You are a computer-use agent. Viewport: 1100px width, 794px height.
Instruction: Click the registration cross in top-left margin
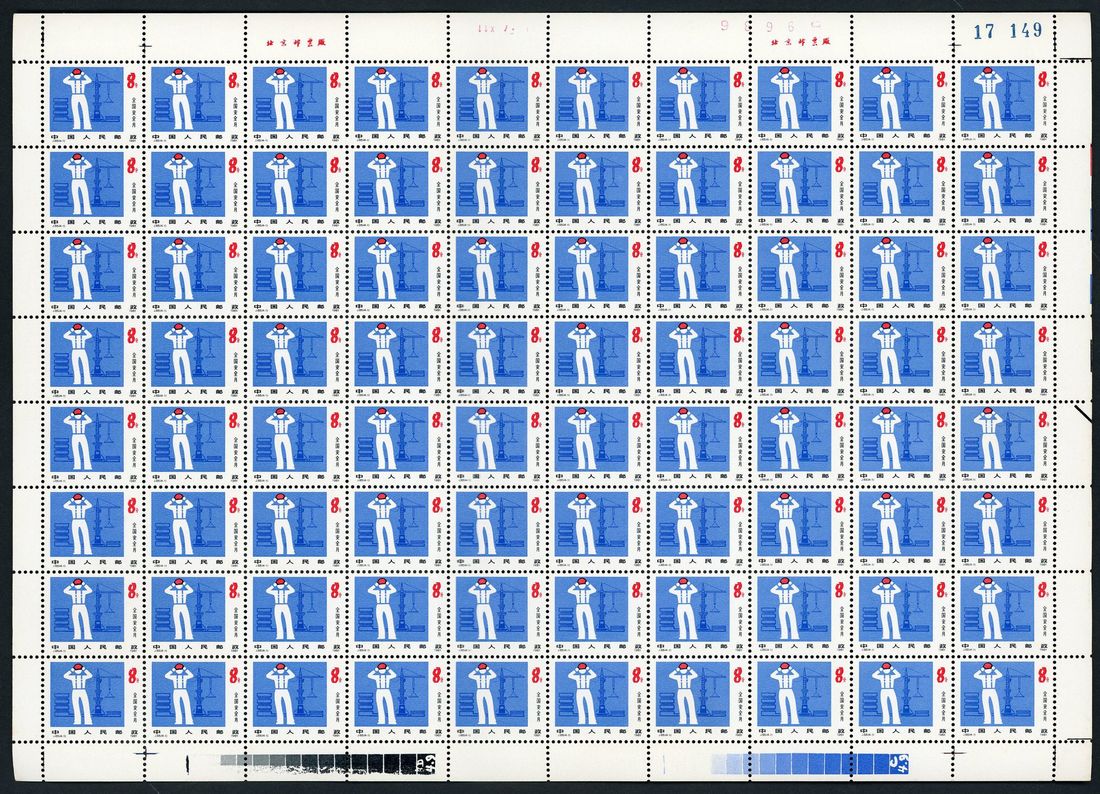[146, 45]
